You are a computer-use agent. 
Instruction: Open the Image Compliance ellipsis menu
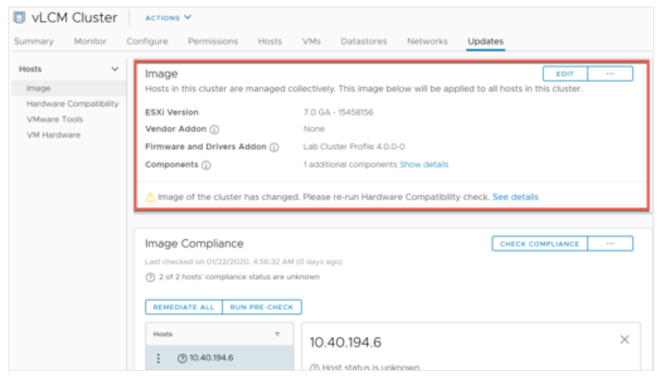point(610,244)
